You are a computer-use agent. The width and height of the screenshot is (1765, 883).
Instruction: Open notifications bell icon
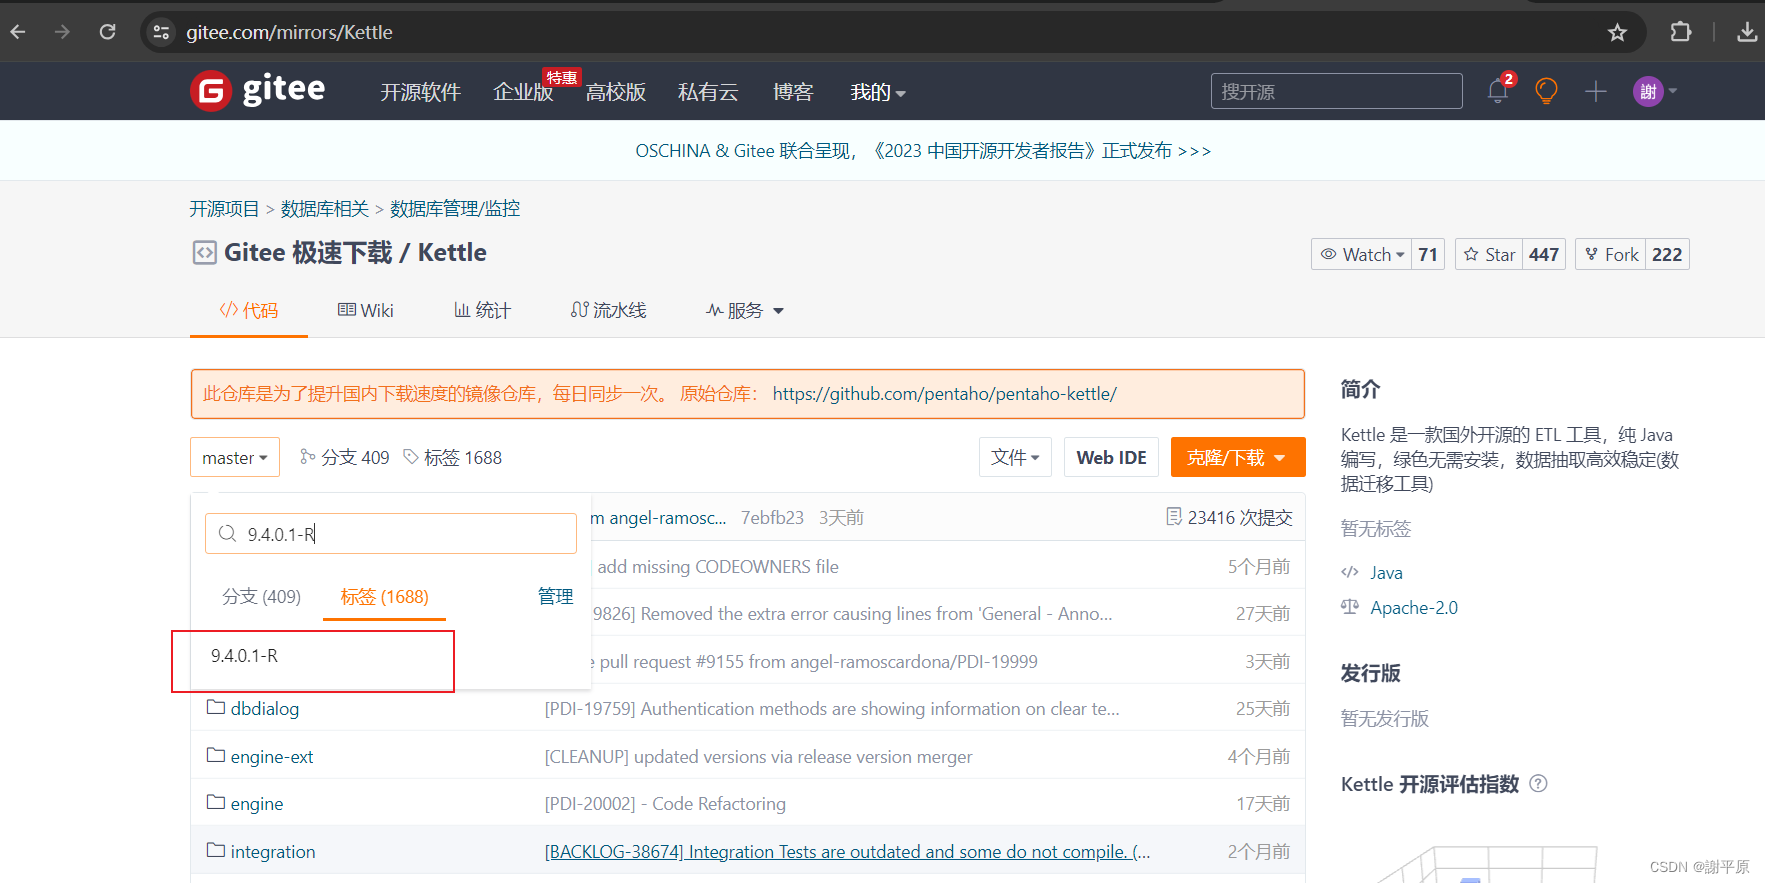1498,91
